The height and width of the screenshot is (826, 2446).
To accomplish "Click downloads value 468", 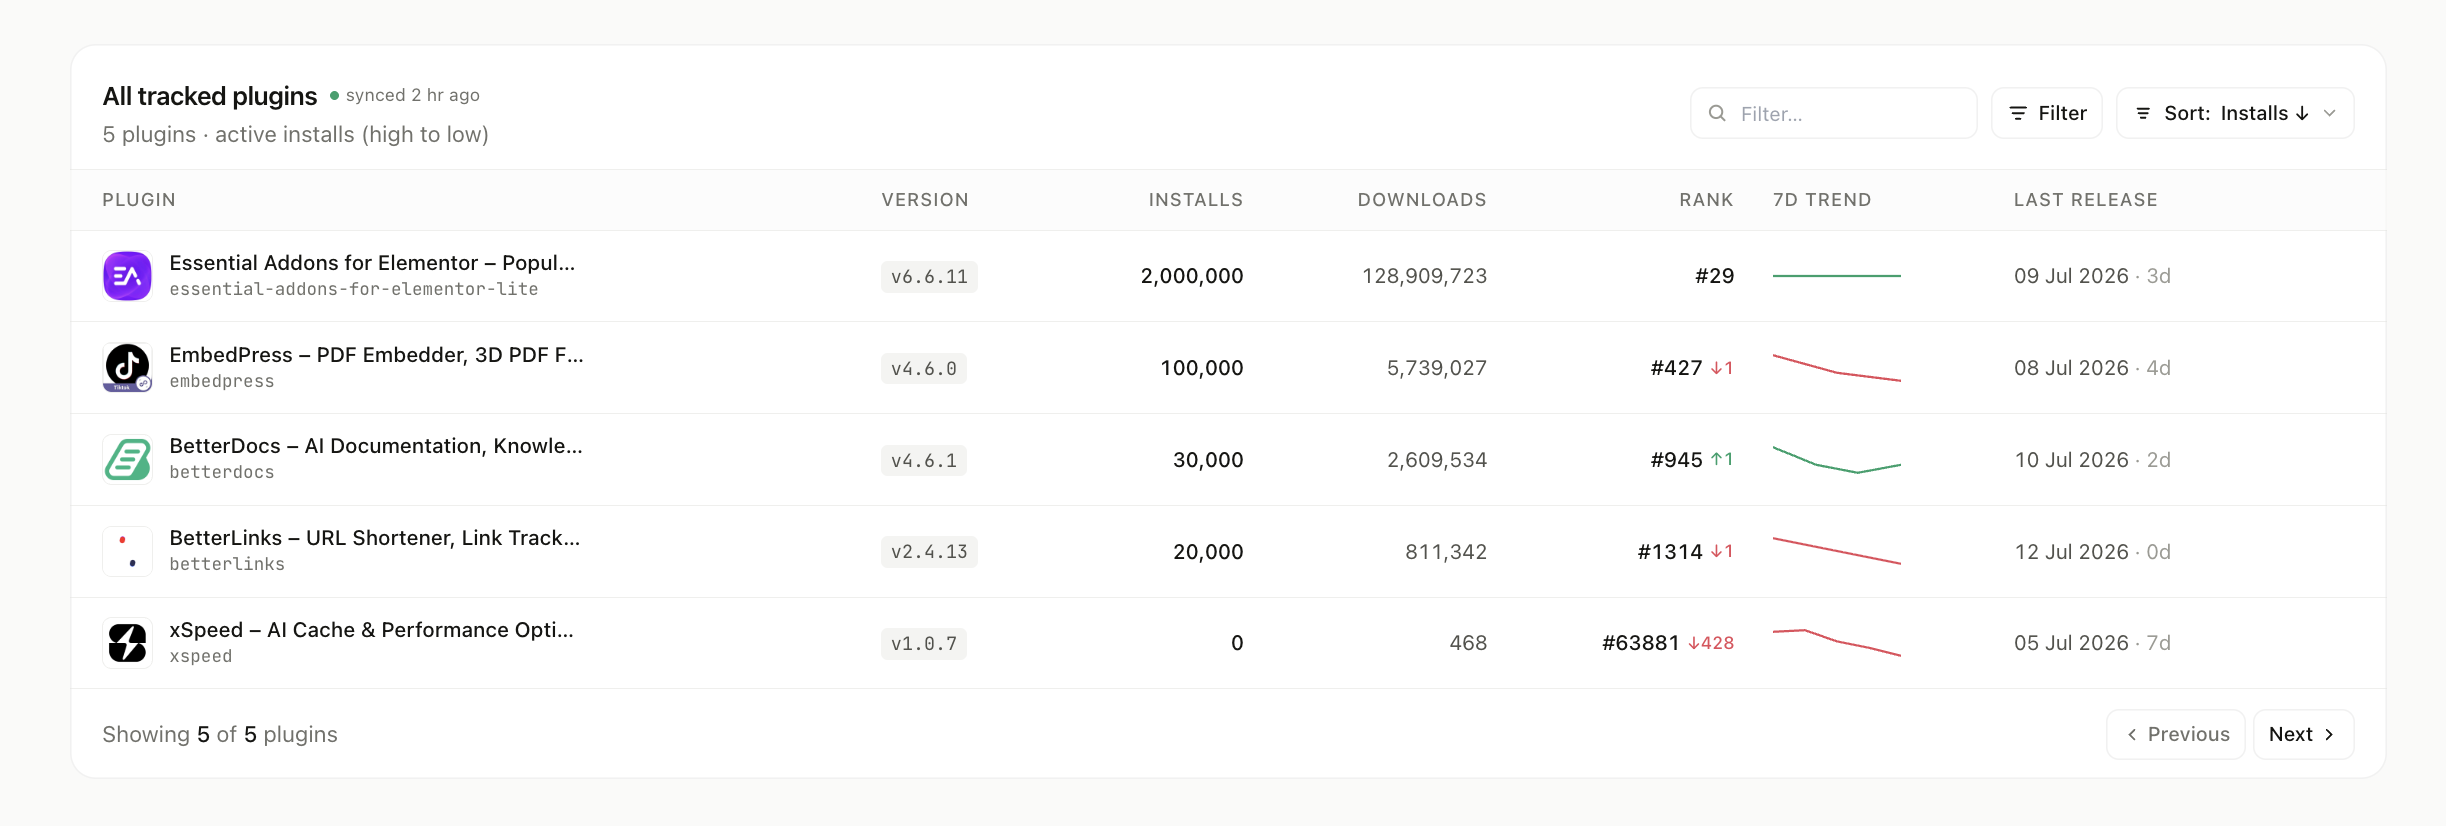I will point(1468,643).
